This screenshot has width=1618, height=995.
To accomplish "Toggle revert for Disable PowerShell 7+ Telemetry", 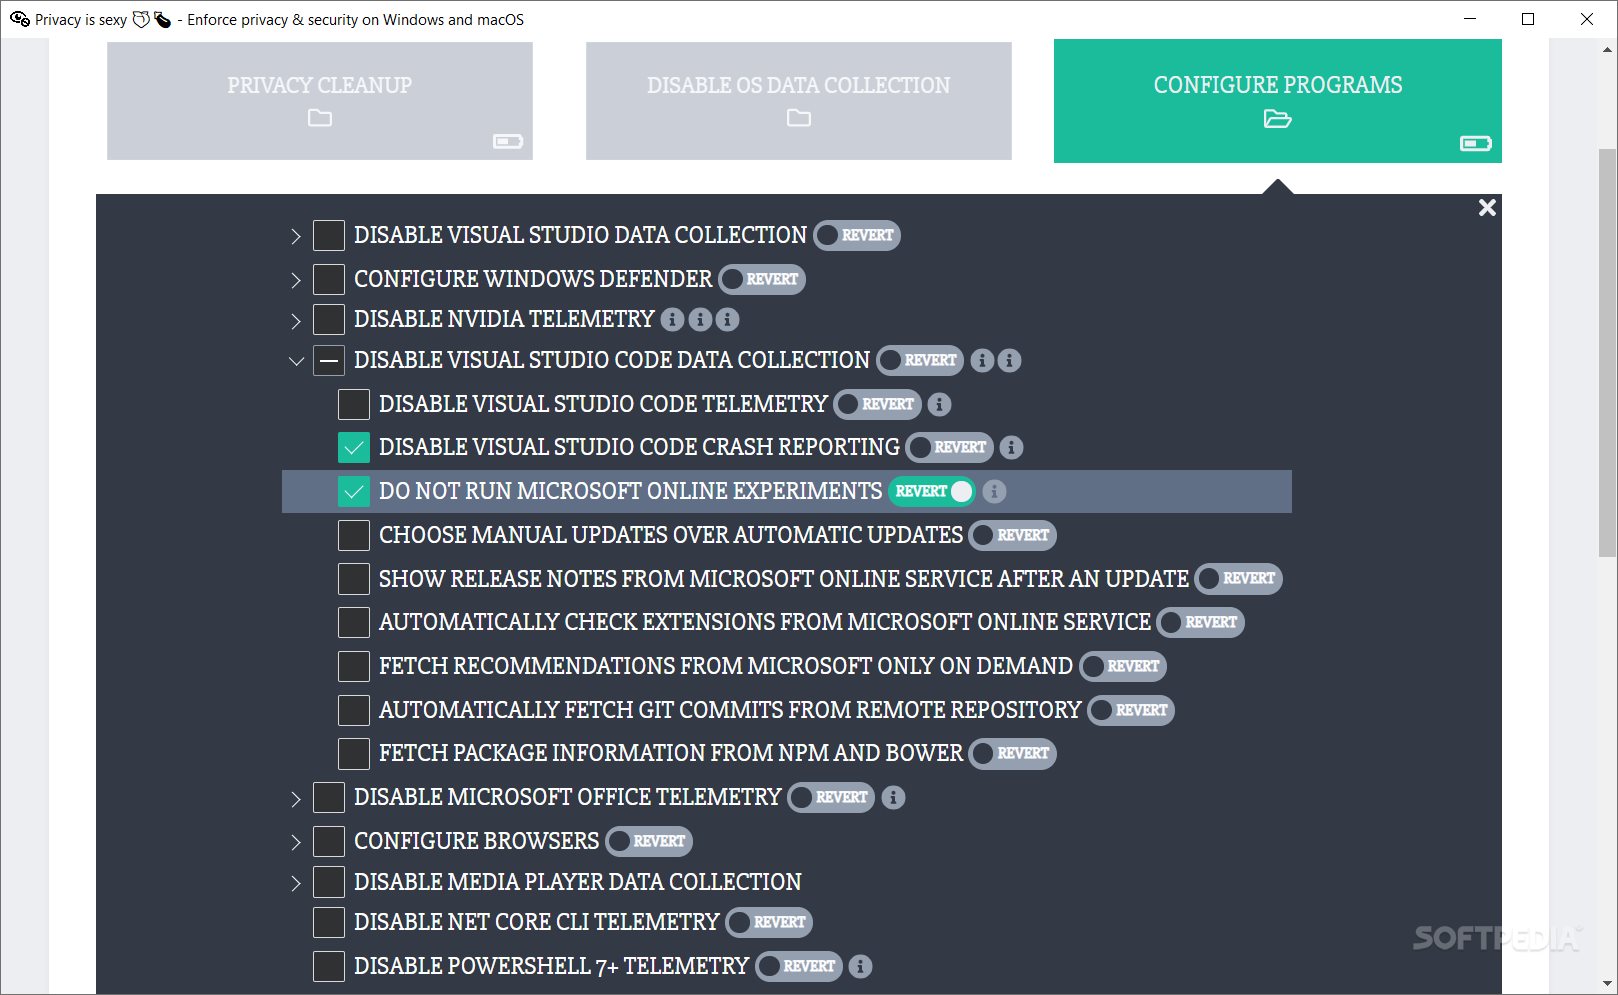I will 799,967.
